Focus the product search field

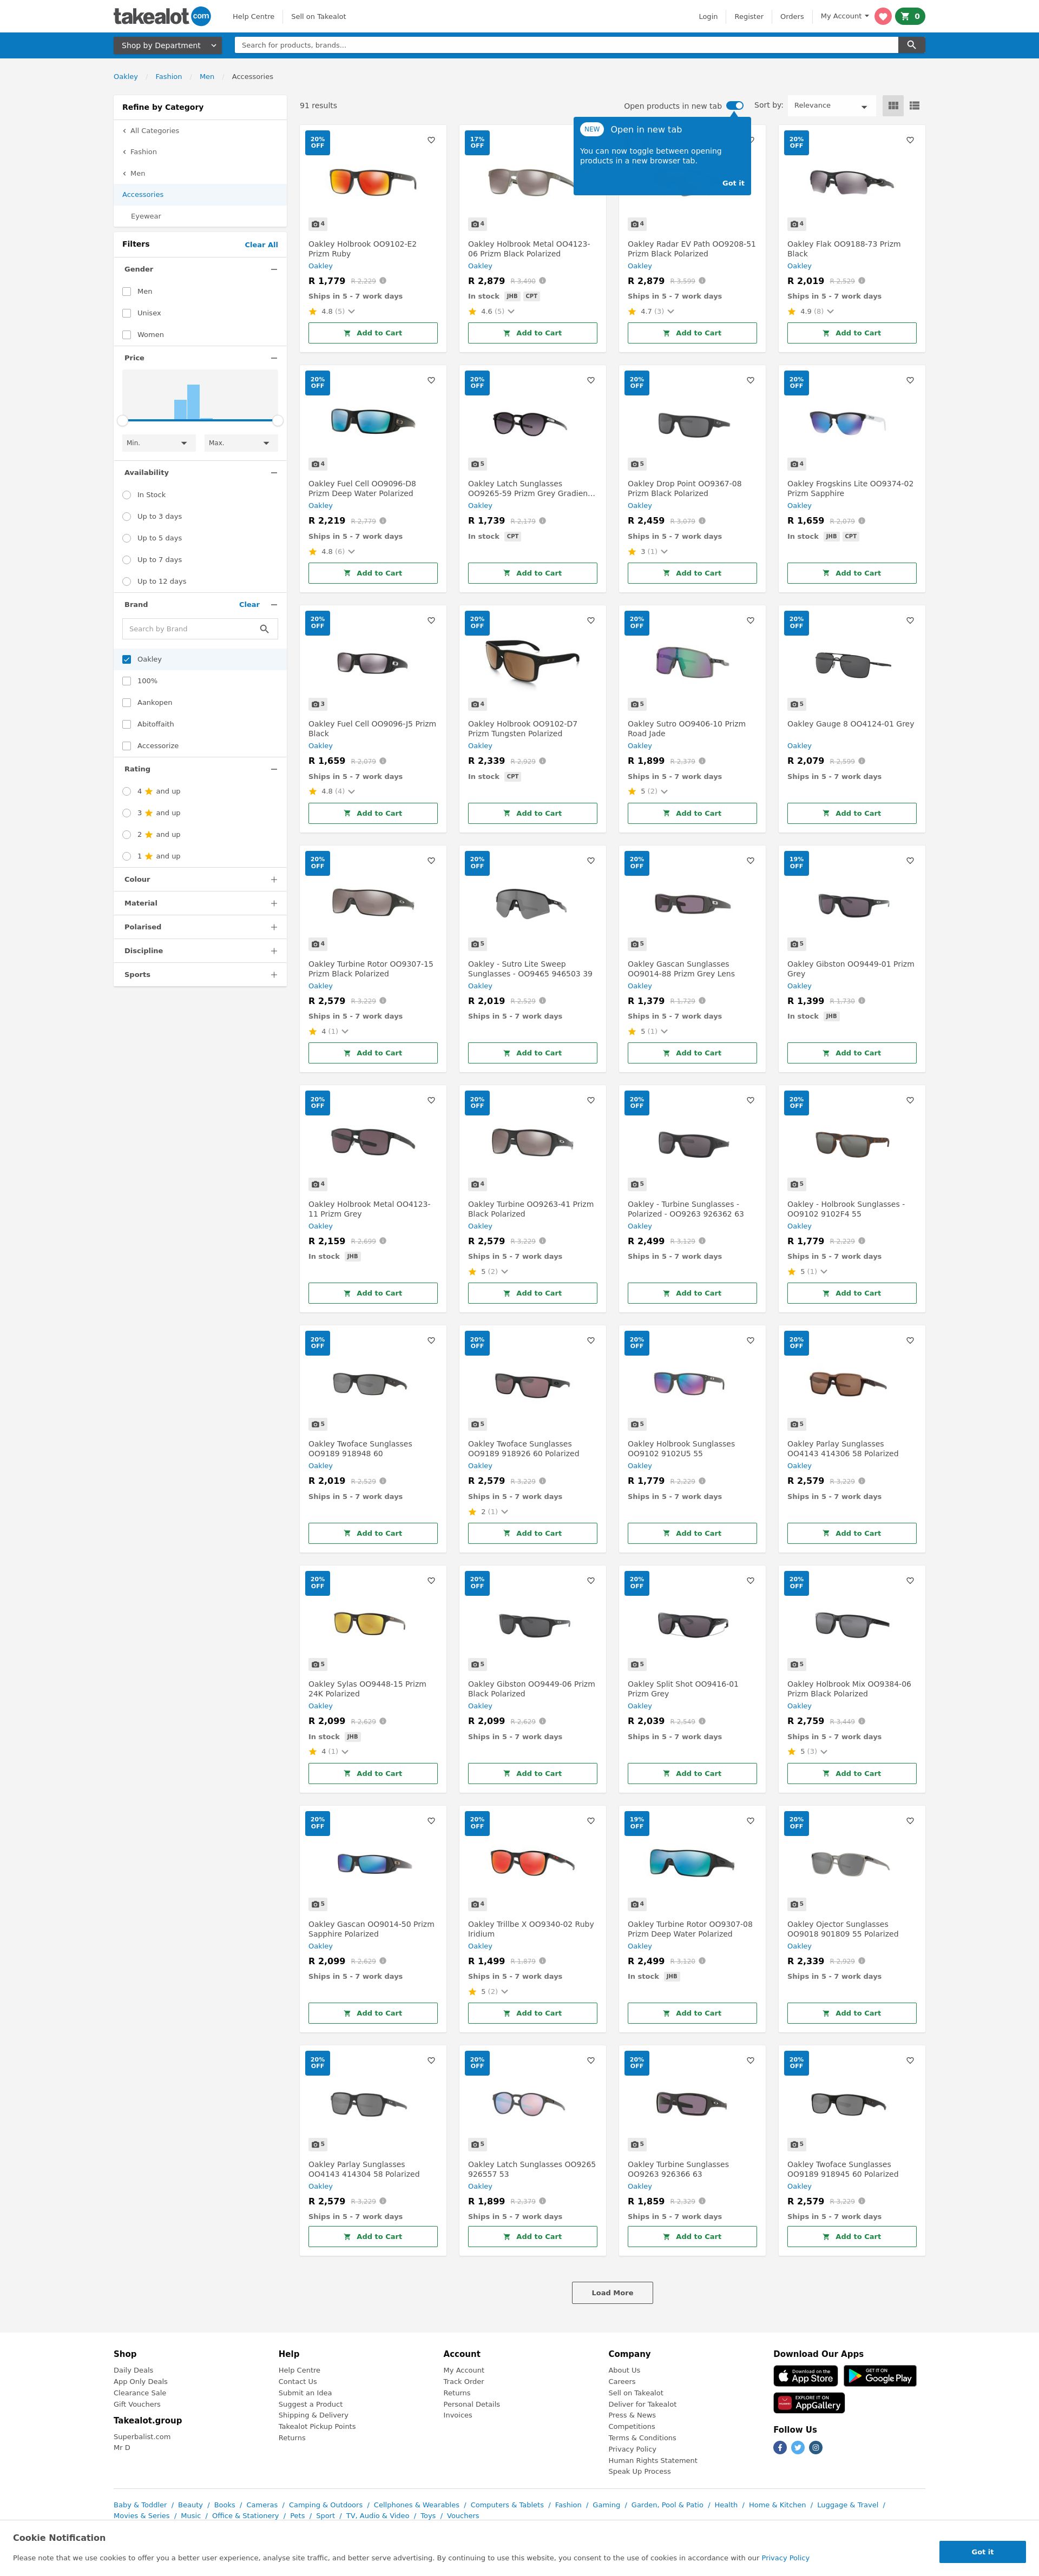tap(566, 45)
